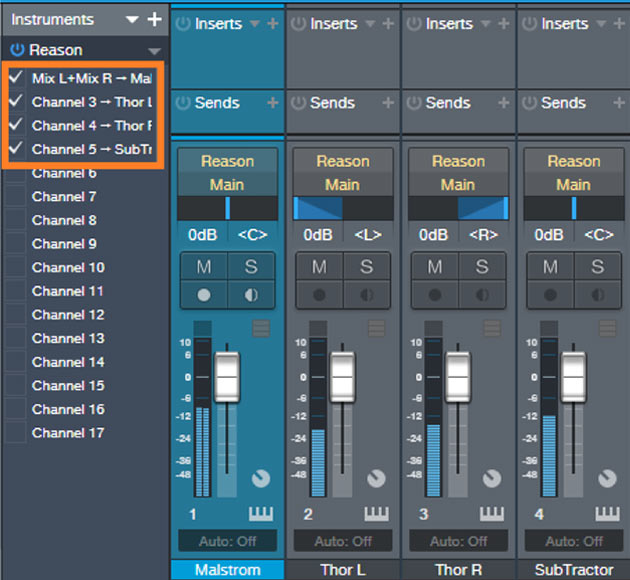Expand the Reason instrument dropdown menu

tap(153, 51)
